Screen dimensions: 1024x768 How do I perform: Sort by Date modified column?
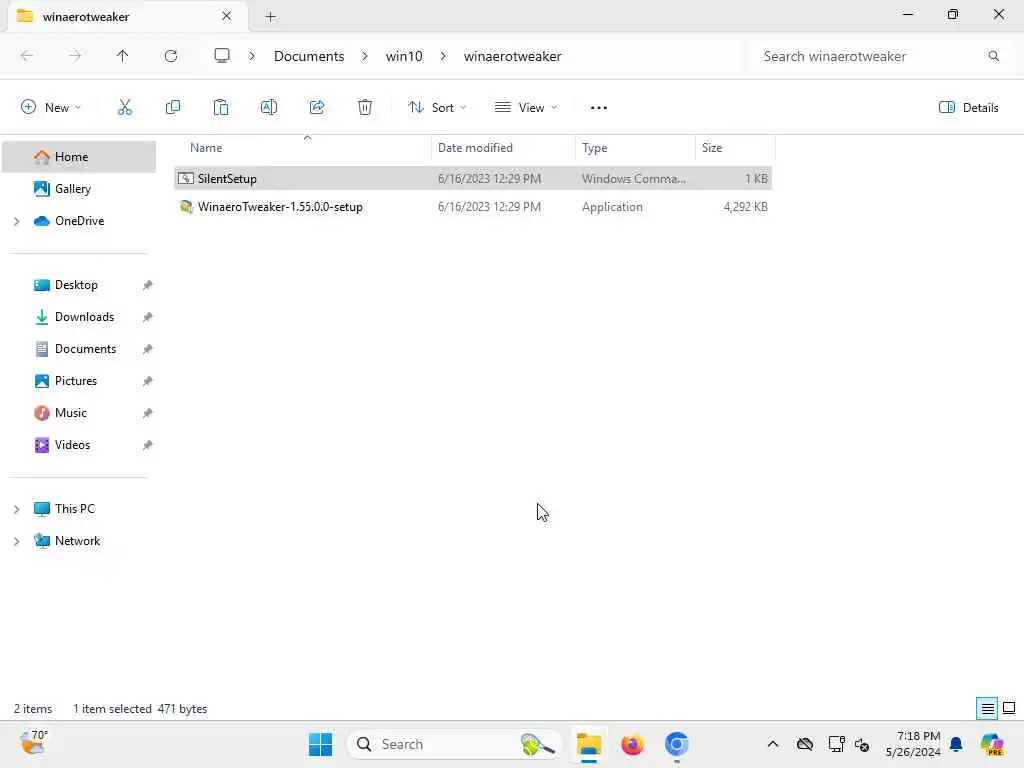(x=504, y=148)
